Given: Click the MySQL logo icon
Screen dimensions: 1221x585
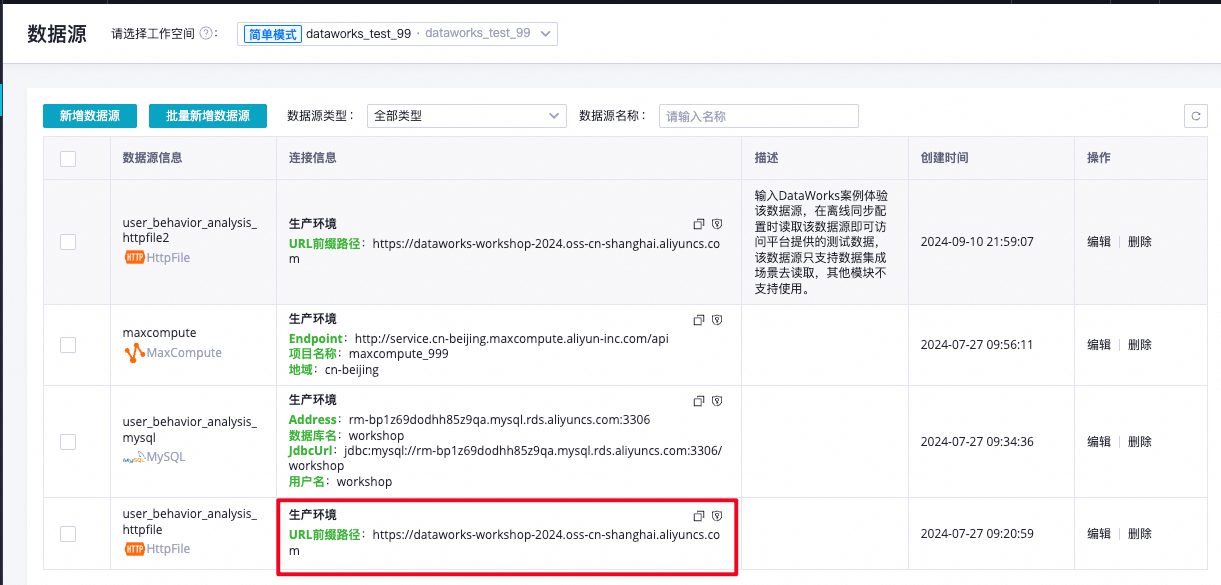Looking at the screenshot, I should coord(135,457).
